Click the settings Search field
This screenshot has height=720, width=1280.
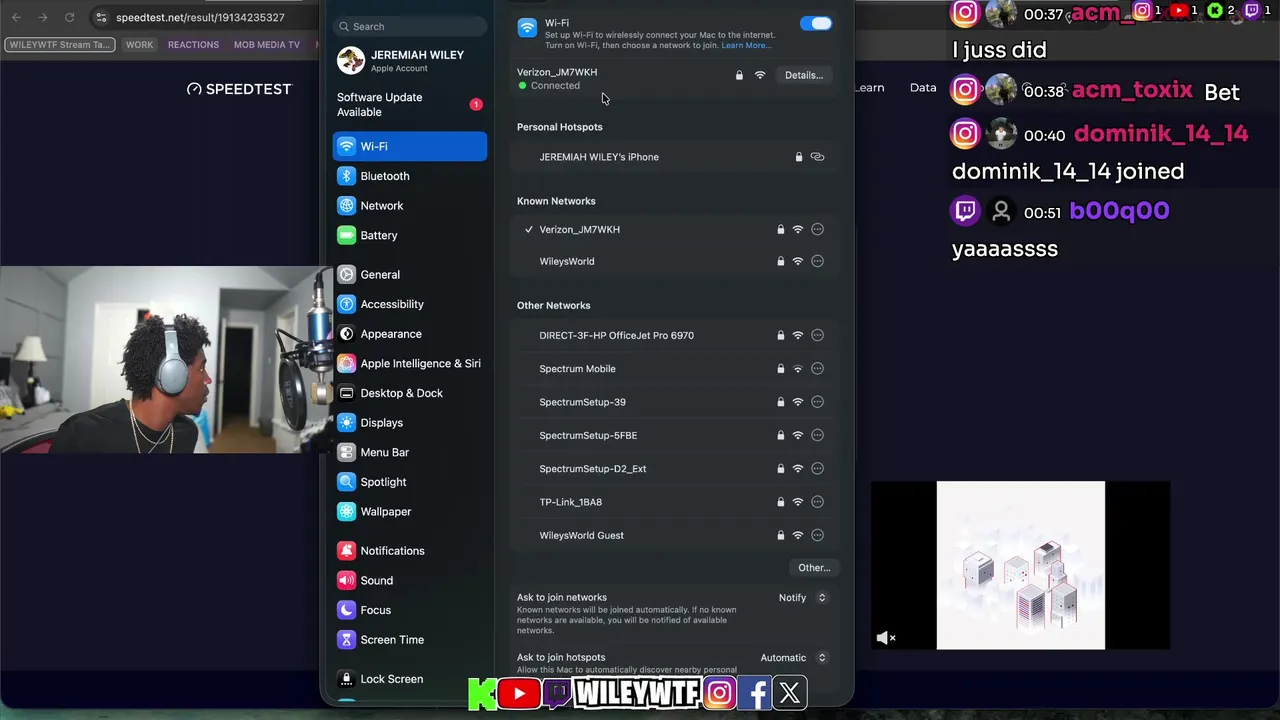point(409,26)
